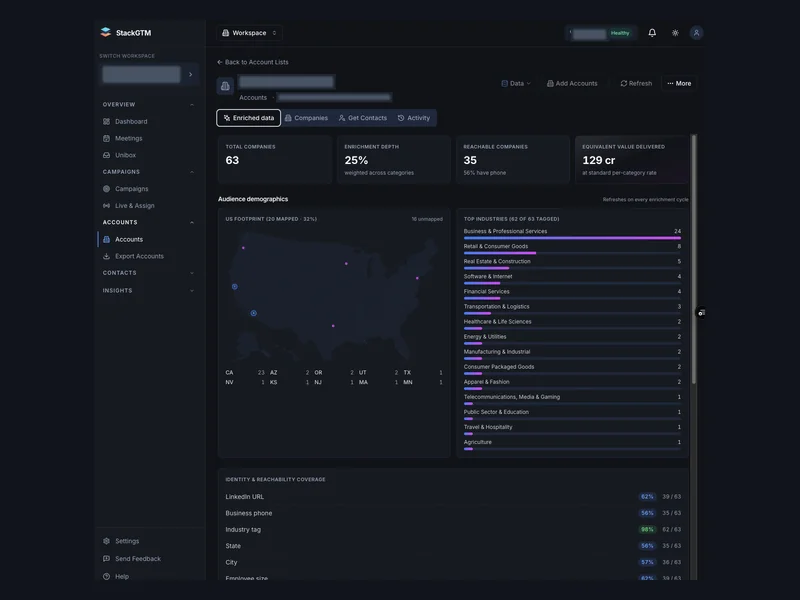Collapse the Campaigns section
This screenshot has width=800, height=600.
point(192,172)
